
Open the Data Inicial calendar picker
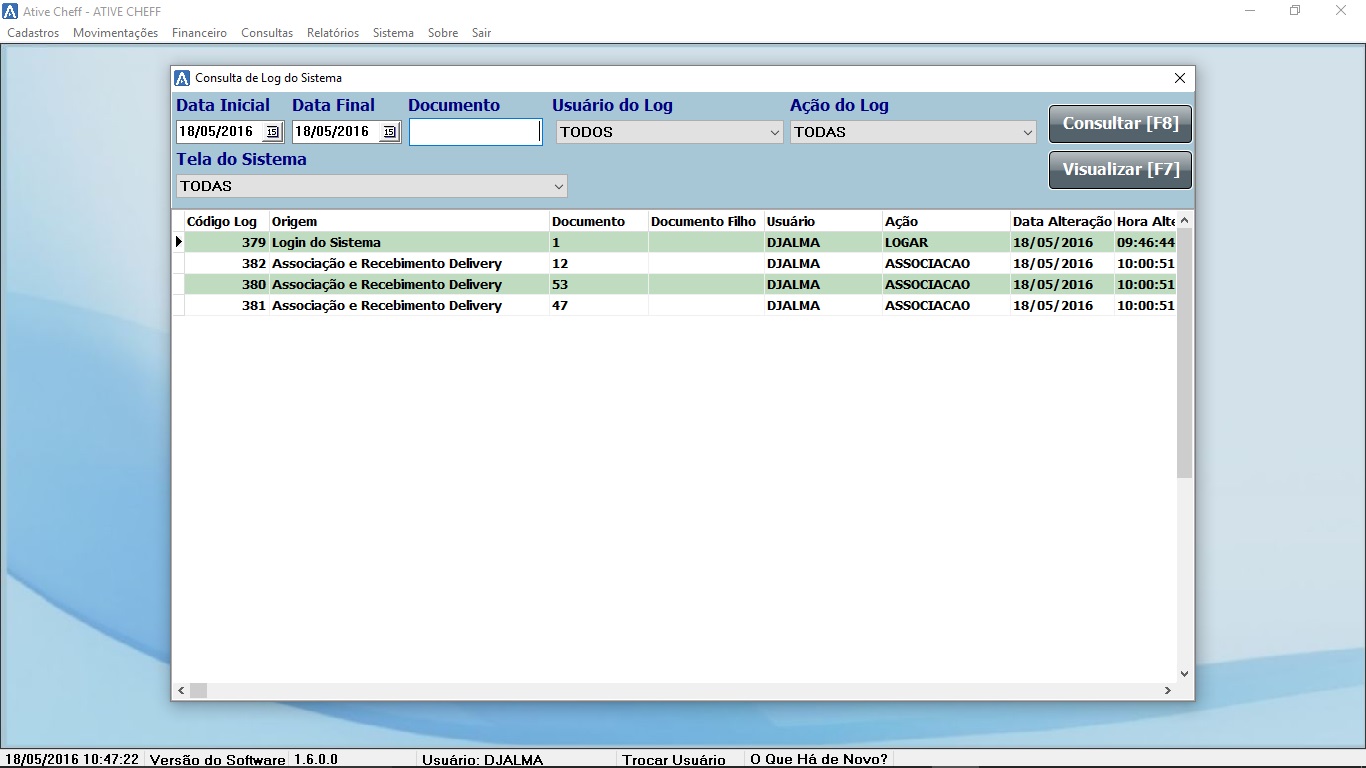click(x=272, y=132)
